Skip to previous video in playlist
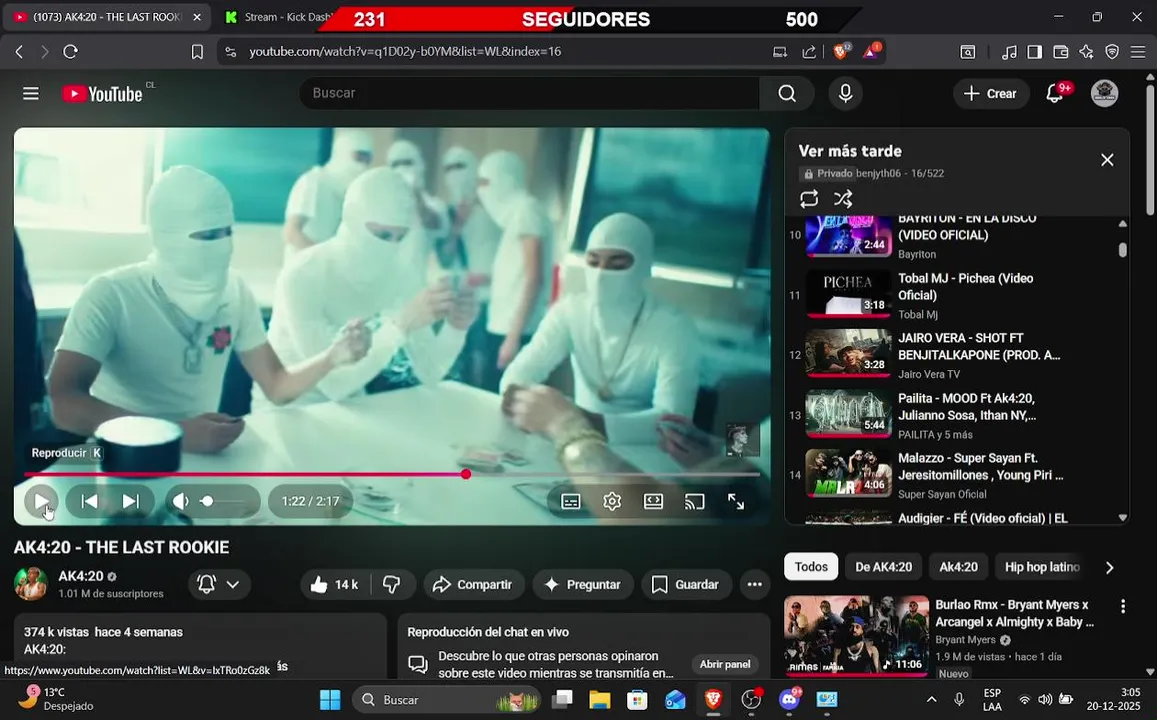Screen dimensions: 1157x720 point(89,502)
